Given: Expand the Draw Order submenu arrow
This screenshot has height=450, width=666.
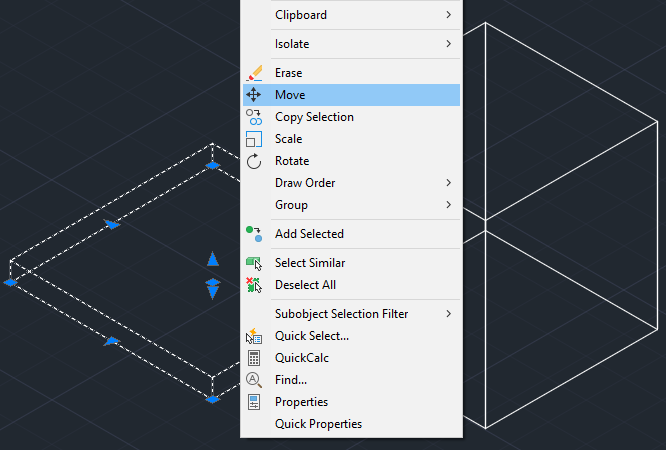Looking at the screenshot, I should point(449,183).
